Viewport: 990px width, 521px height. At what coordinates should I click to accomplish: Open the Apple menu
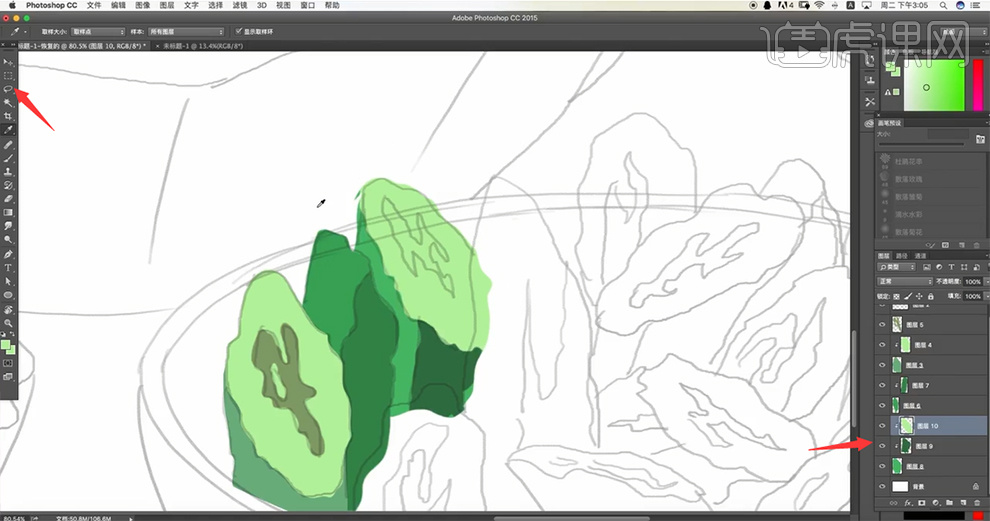12,5
